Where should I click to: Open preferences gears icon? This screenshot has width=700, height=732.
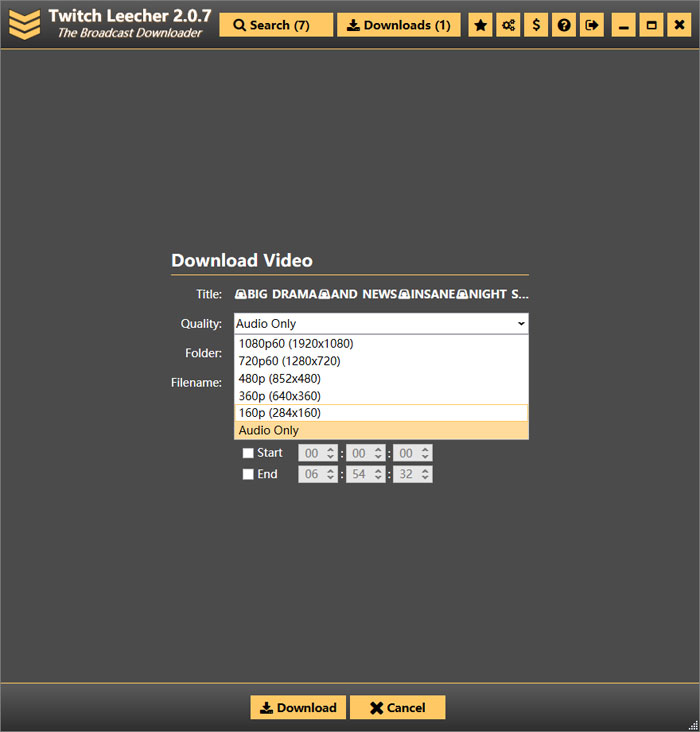pos(508,25)
